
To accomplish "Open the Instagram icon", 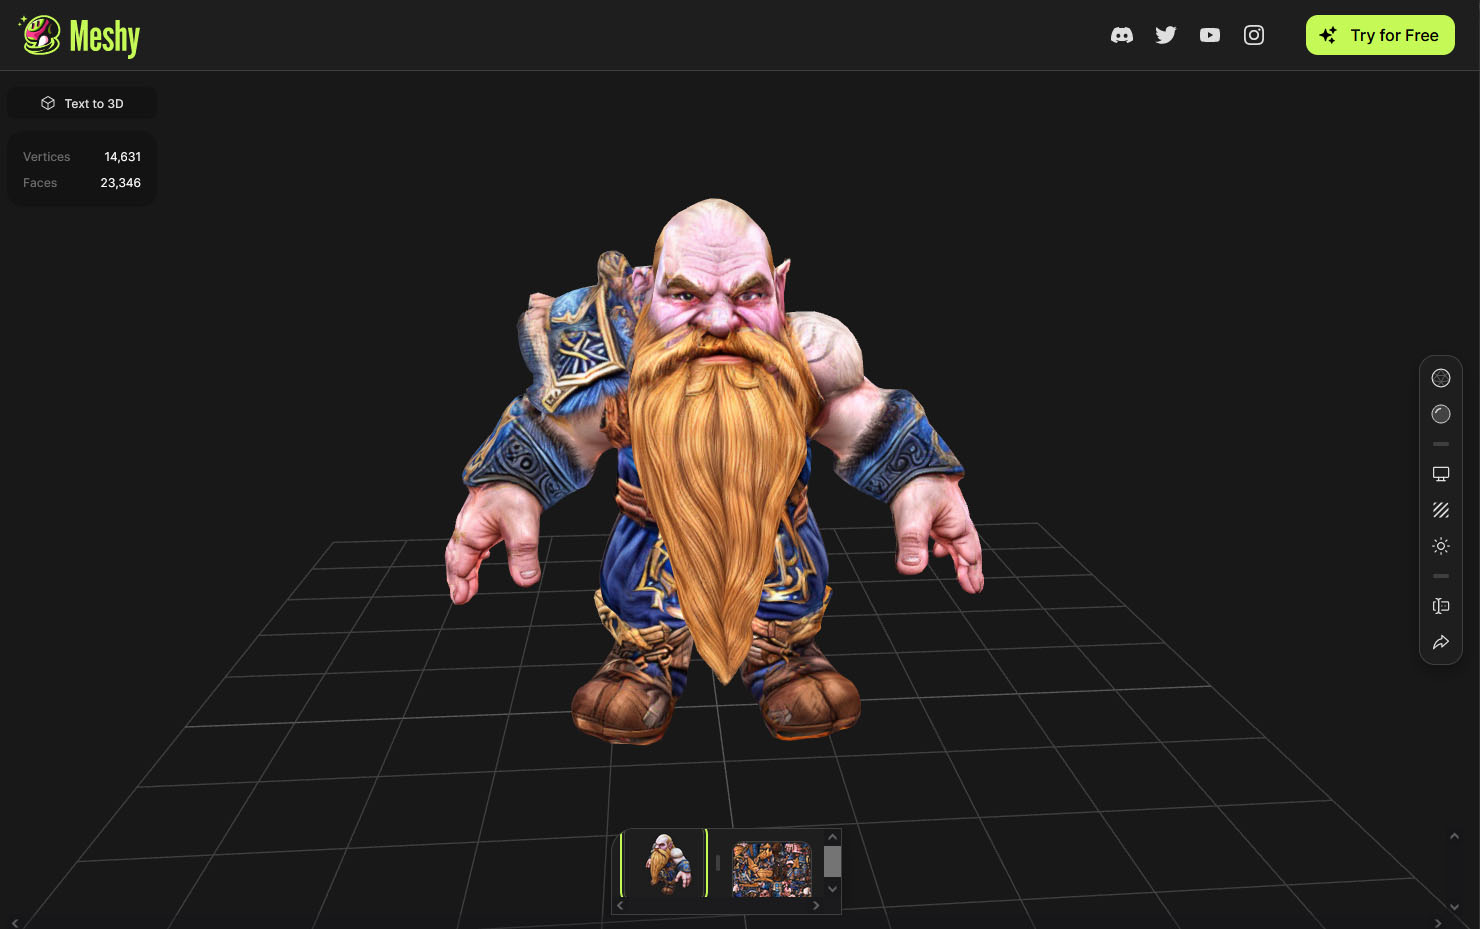I will pyautogui.click(x=1254, y=35).
